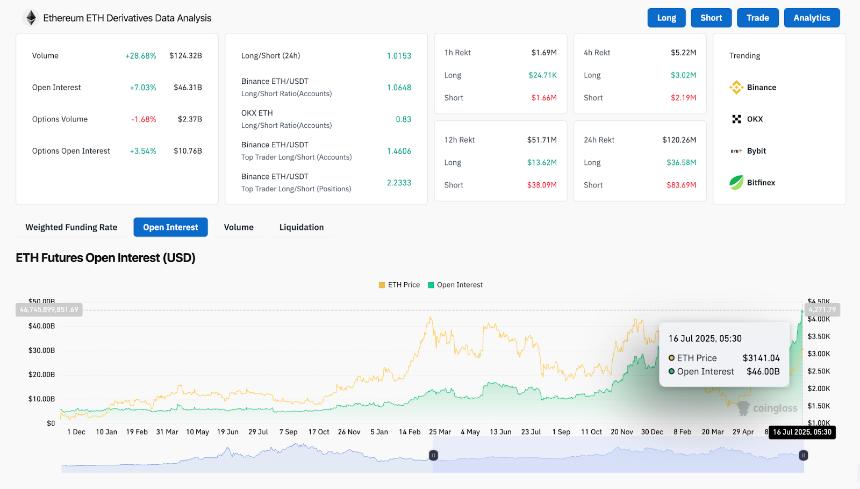Open the Analytics button
860x489 pixels.
click(x=811, y=18)
